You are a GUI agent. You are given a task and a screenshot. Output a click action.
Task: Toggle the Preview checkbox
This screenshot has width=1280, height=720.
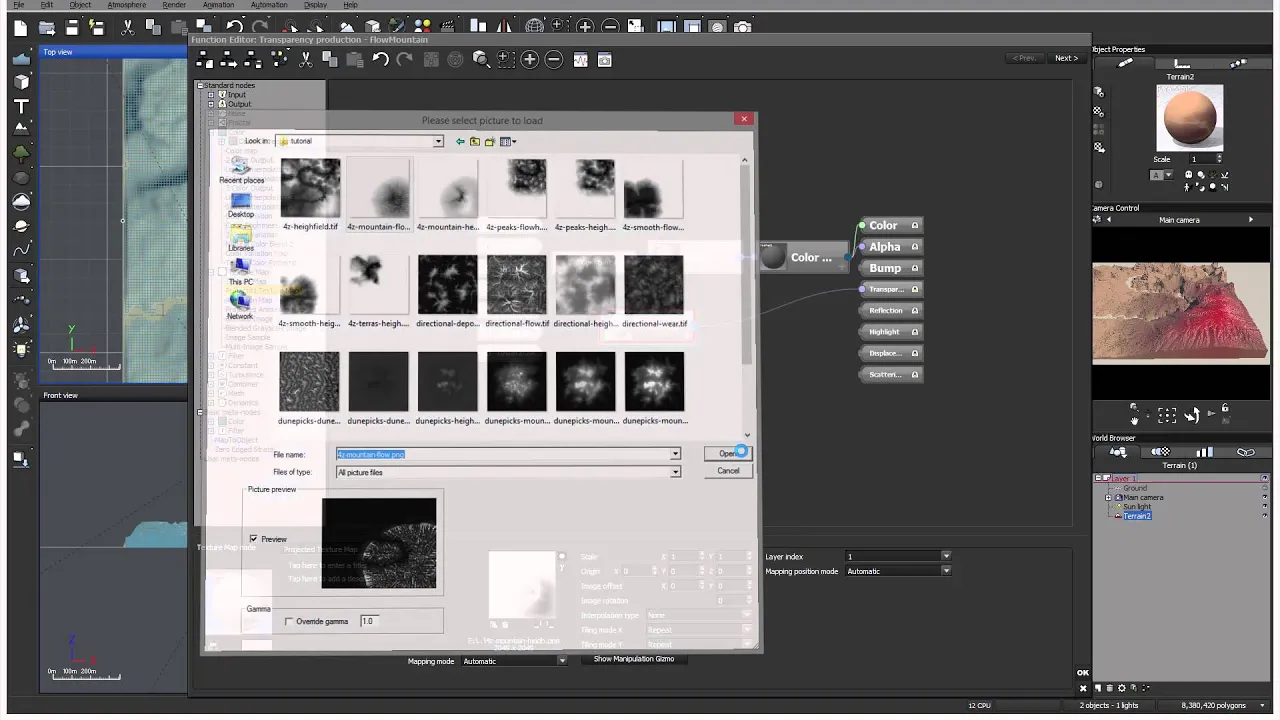253,539
